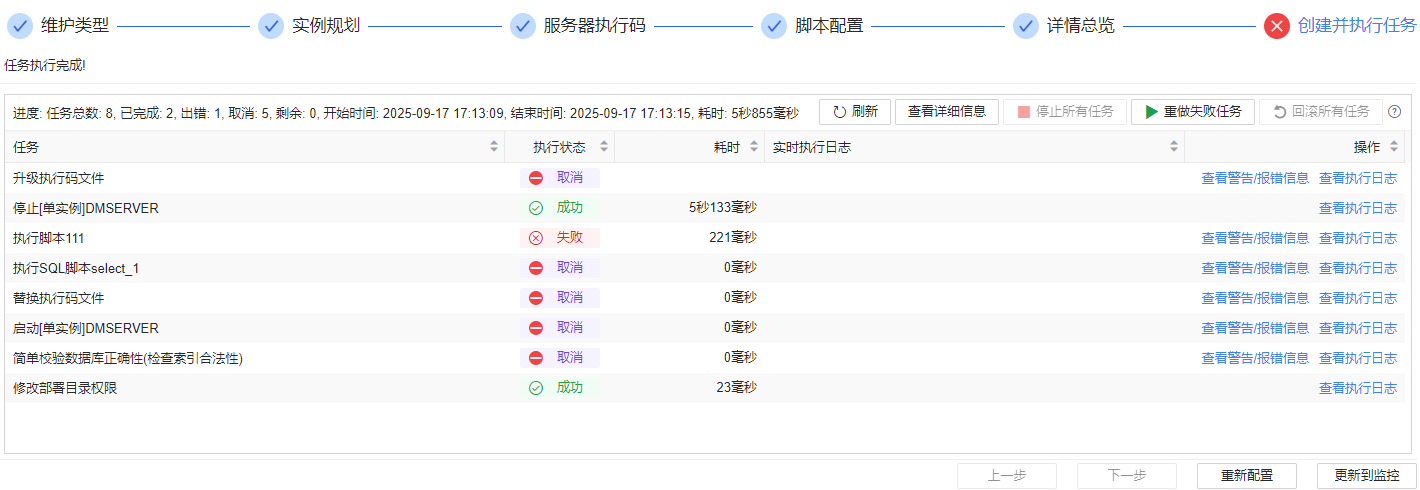Click the 刷新 button

click(x=854, y=112)
